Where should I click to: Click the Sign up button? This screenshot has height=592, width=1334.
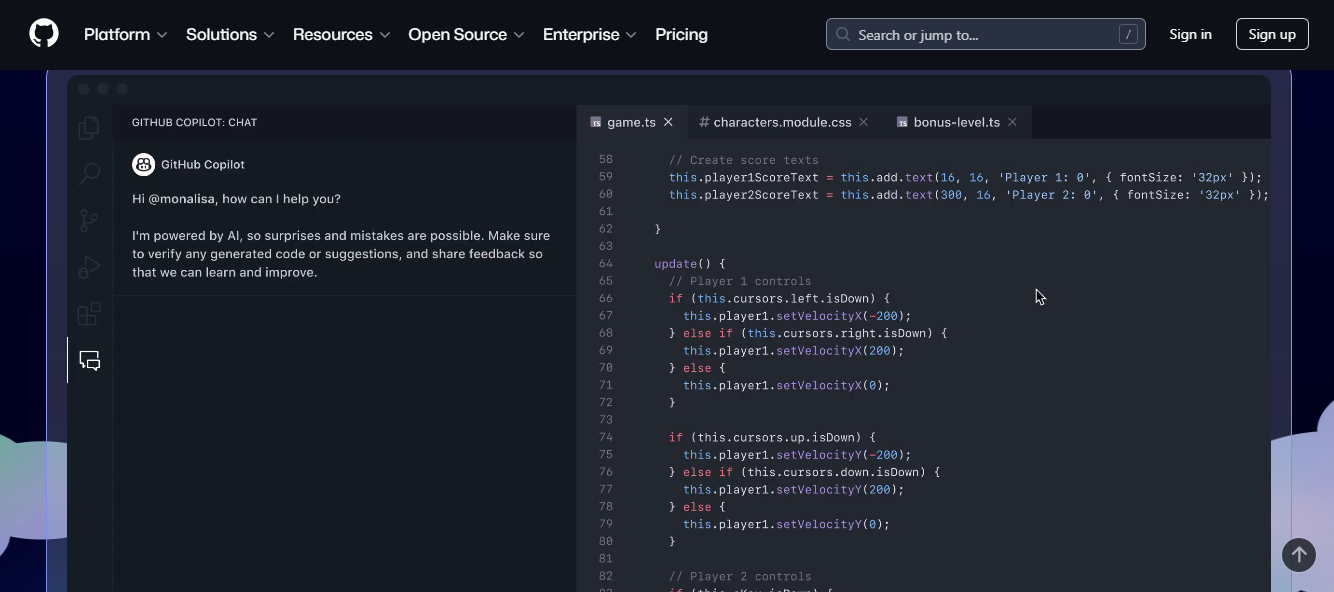point(1272,34)
